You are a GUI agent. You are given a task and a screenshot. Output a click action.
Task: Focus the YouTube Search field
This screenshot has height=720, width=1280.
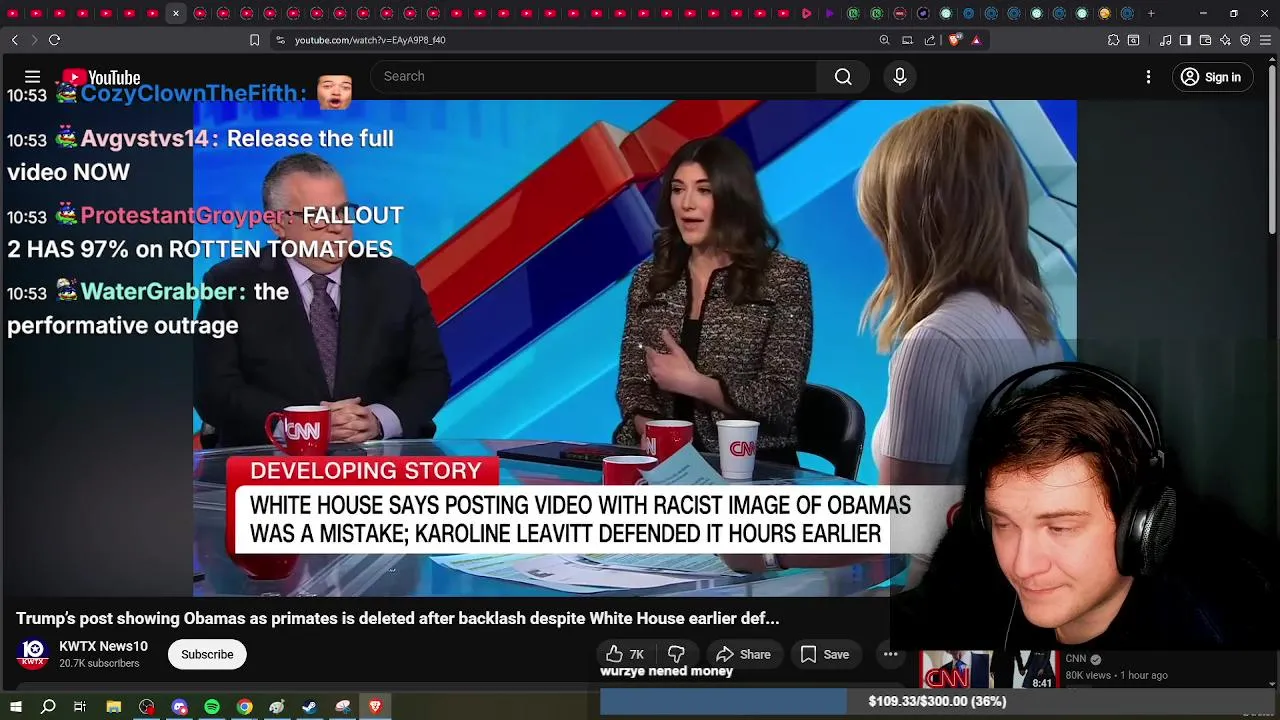(x=594, y=77)
